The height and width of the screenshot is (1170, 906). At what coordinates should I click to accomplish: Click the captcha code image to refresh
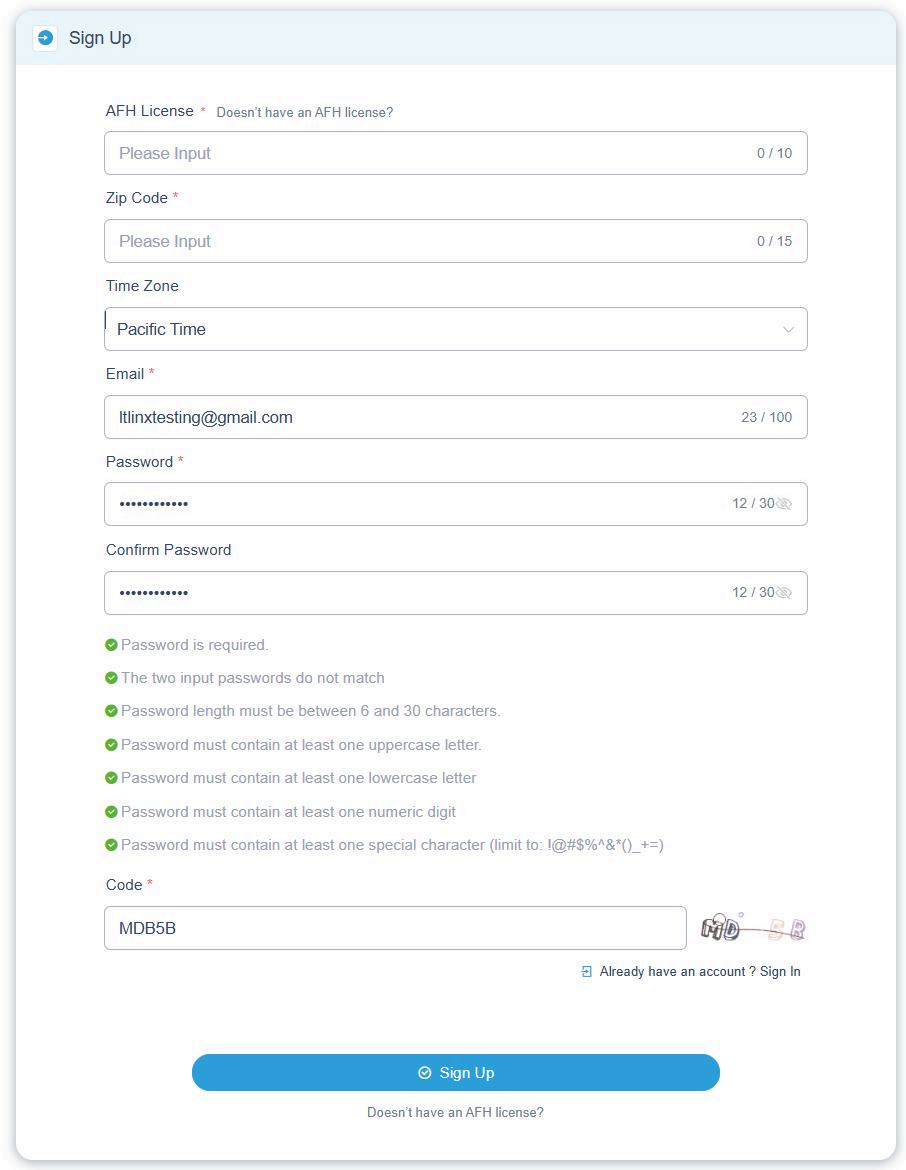coord(753,929)
